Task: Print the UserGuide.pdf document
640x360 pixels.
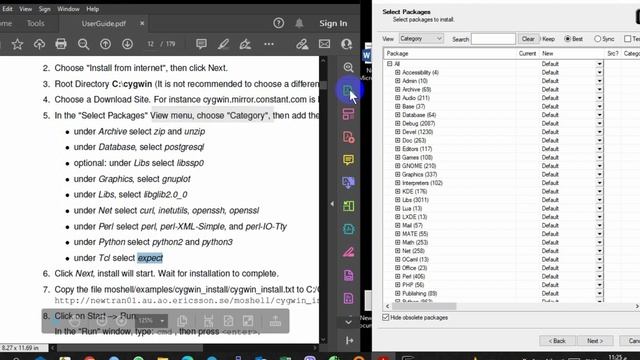Action: pos(61,44)
